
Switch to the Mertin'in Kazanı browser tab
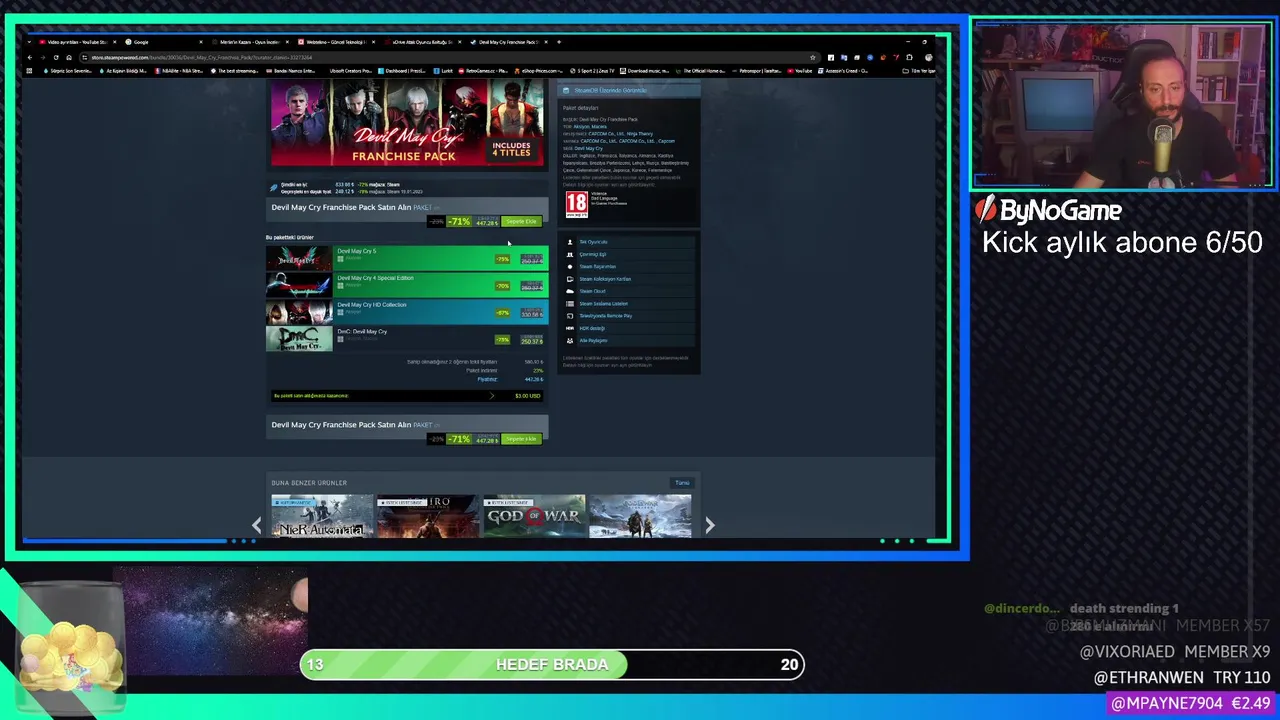point(250,42)
